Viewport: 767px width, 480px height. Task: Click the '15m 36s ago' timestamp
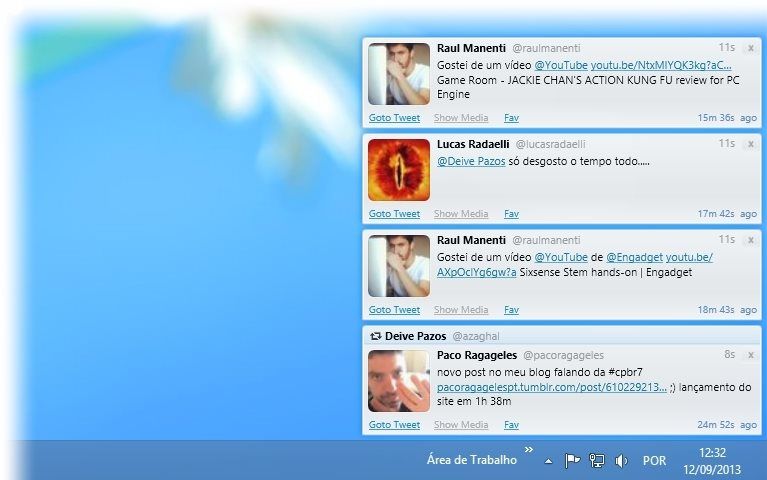click(x=727, y=118)
